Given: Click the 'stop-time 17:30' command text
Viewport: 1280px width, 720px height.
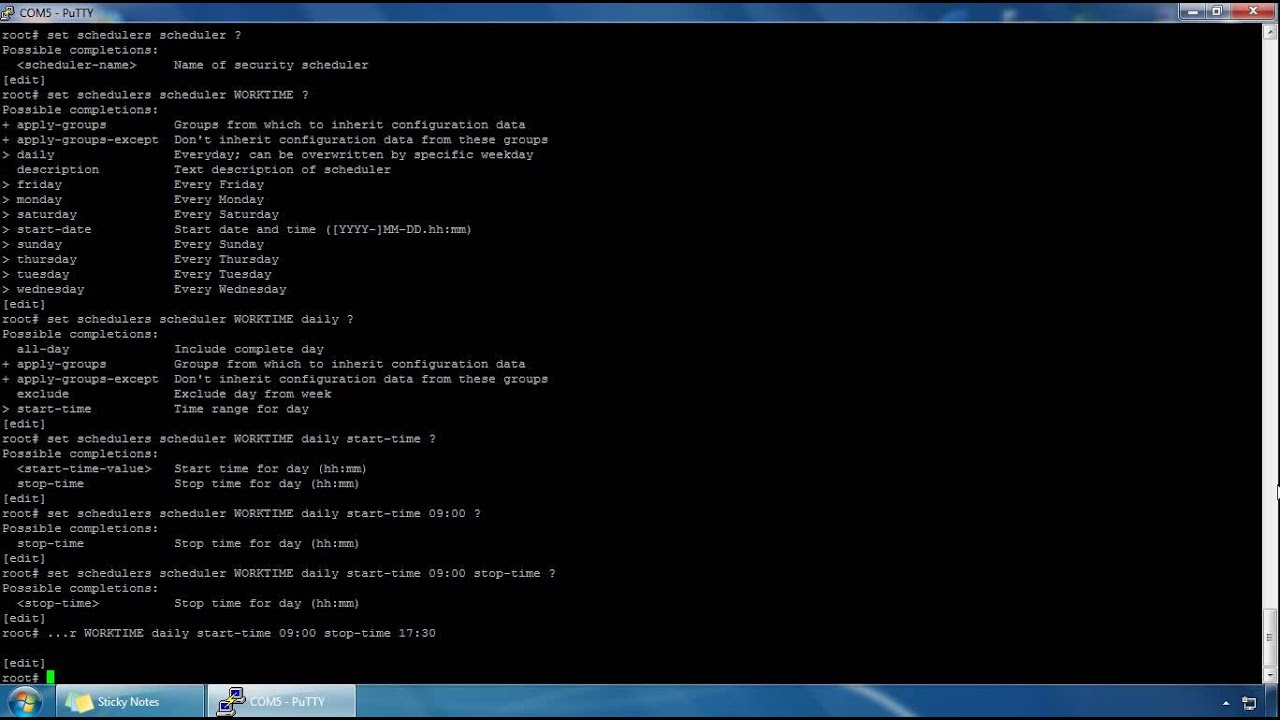Looking at the screenshot, I should click(x=379, y=633).
